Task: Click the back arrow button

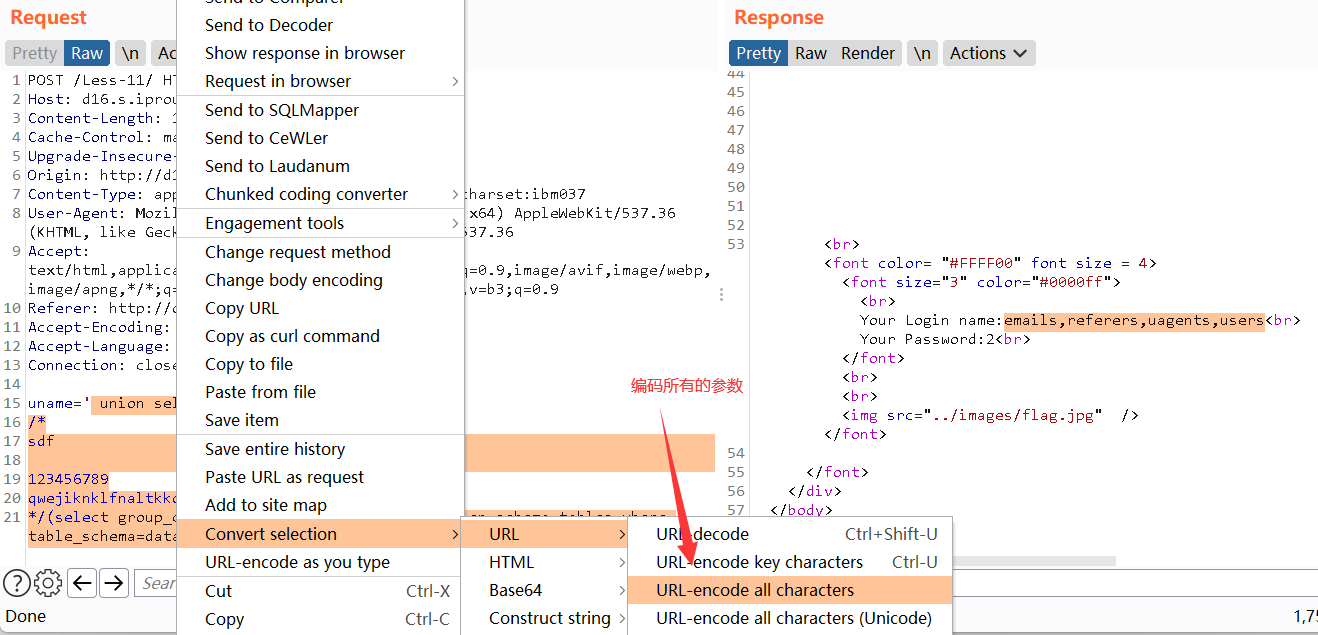Action: 82,583
